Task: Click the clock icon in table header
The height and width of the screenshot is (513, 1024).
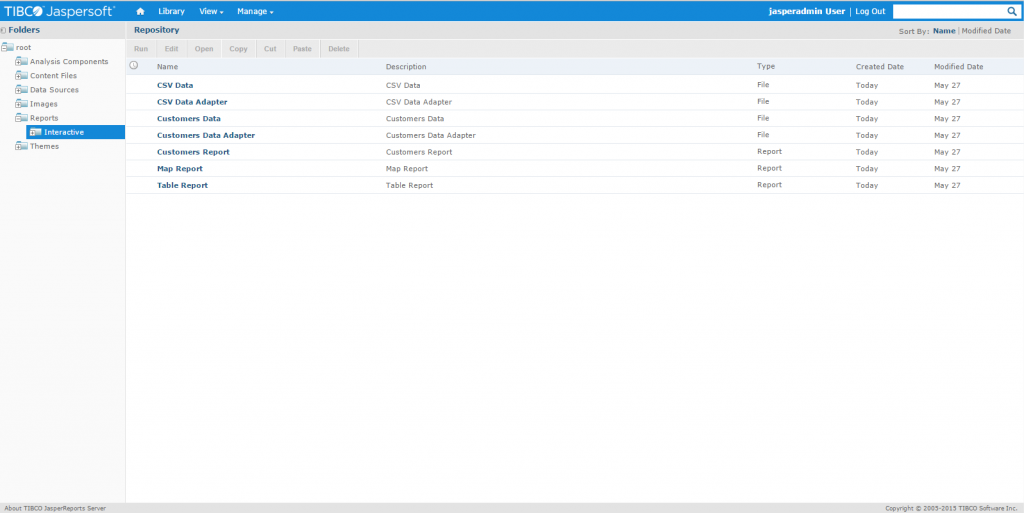Action: 134,65
